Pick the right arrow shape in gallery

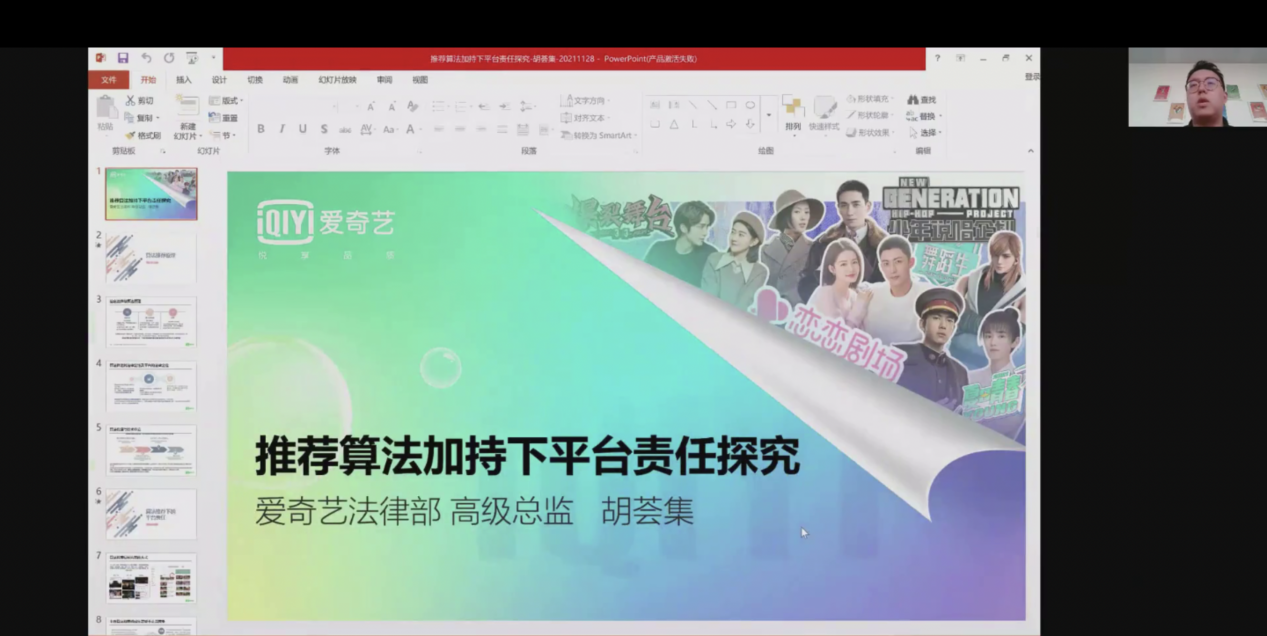pos(731,124)
